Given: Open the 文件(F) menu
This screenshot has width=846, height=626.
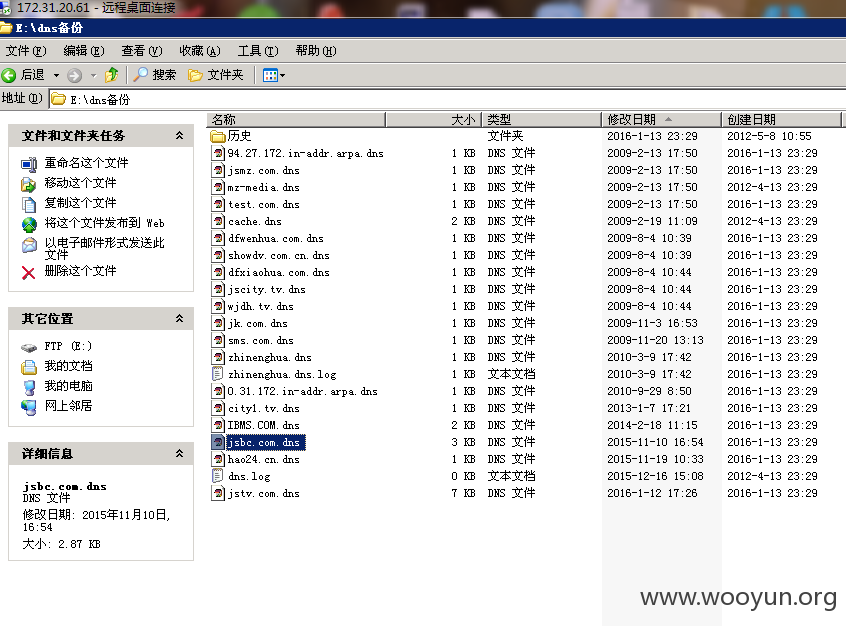Looking at the screenshot, I should pyautogui.click(x=26, y=51).
